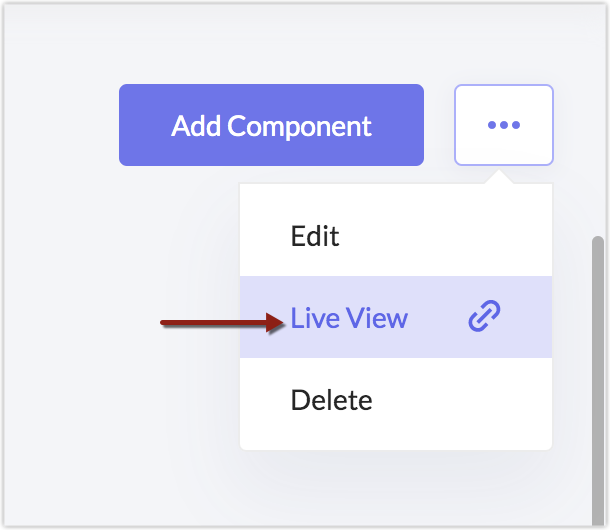Hit the link icon in highlighted row
The image size is (610, 530).
(x=484, y=318)
